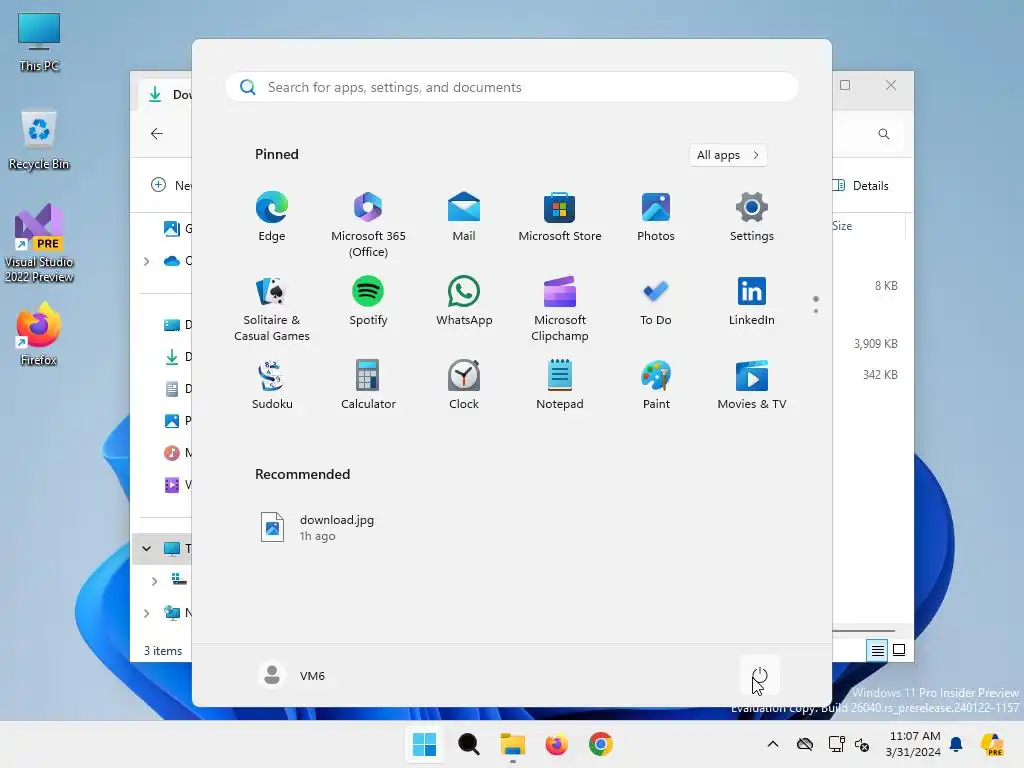Switch File Explorer to details list view
Viewport: 1024px width, 768px height.
[x=877, y=650]
